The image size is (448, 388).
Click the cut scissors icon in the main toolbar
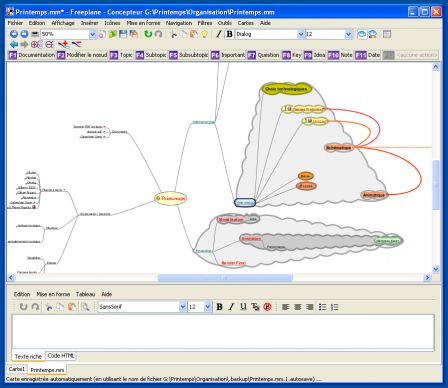pyautogui.click(x=173, y=34)
